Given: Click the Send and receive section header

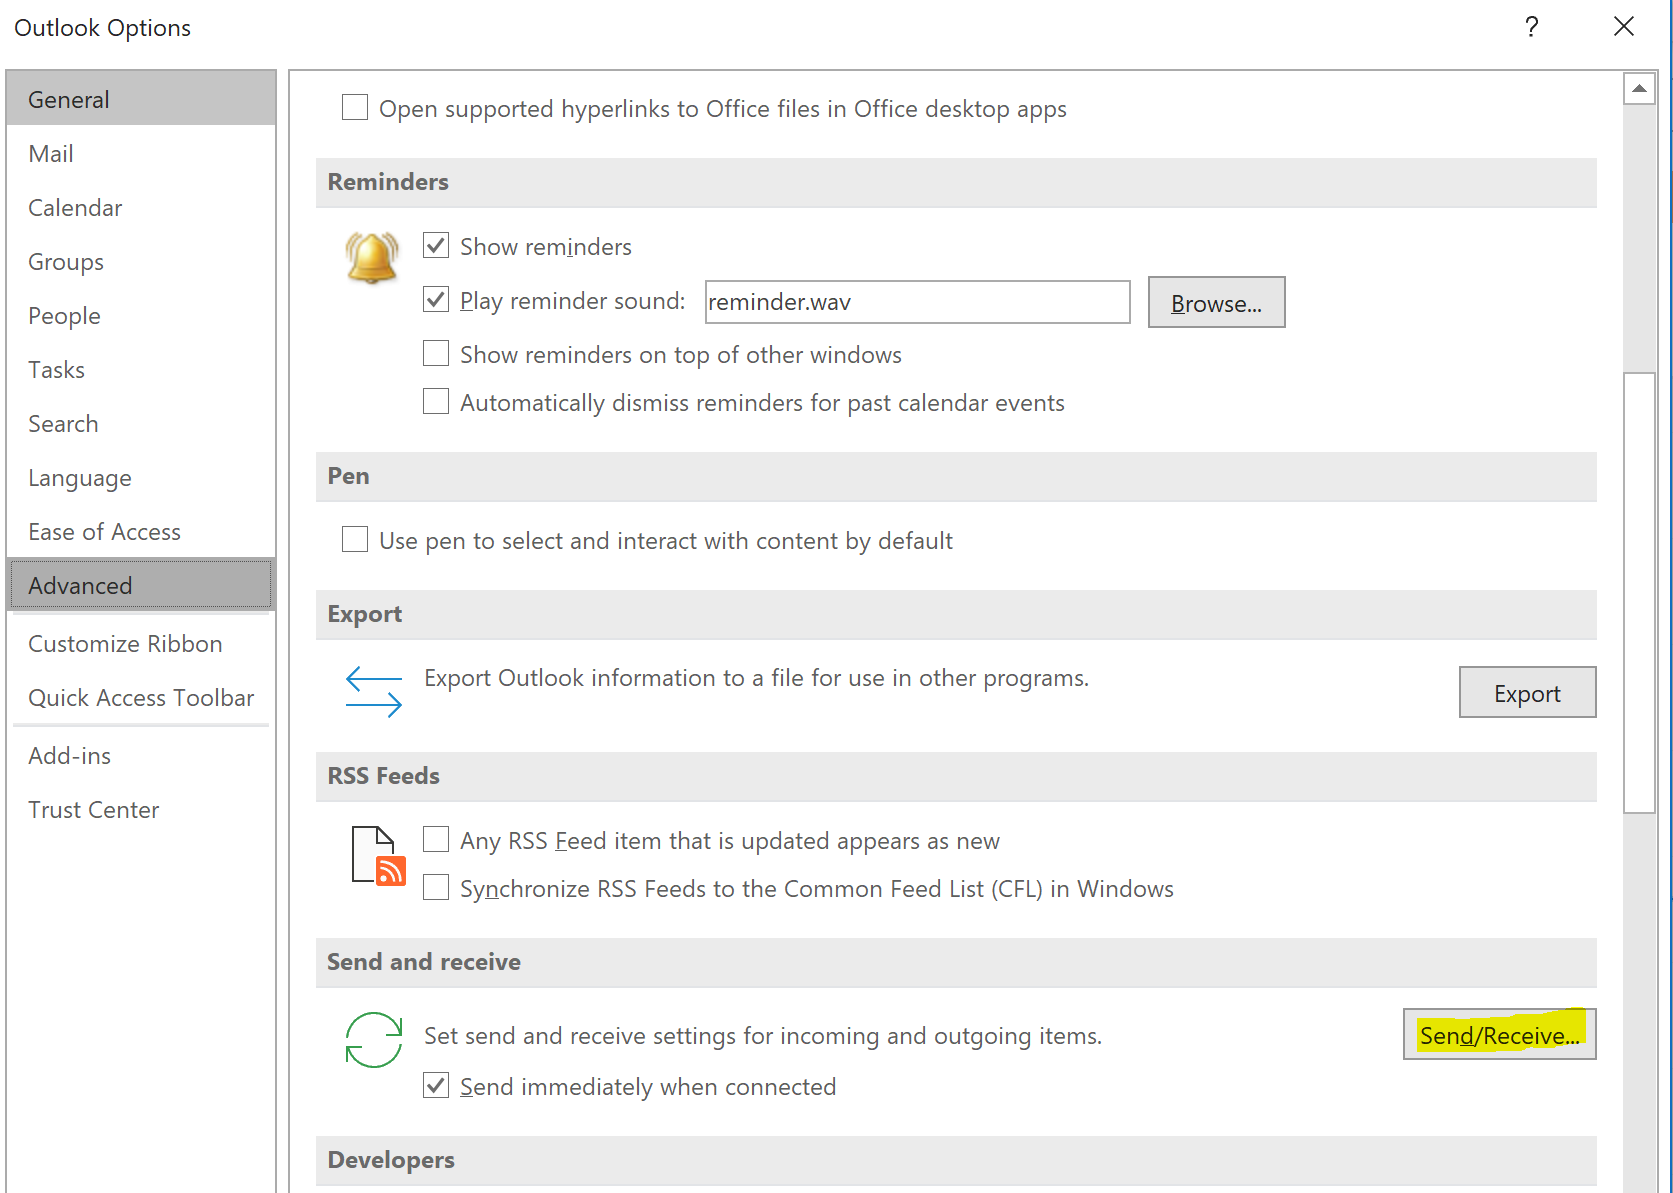Looking at the screenshot, I should (956, 962).
